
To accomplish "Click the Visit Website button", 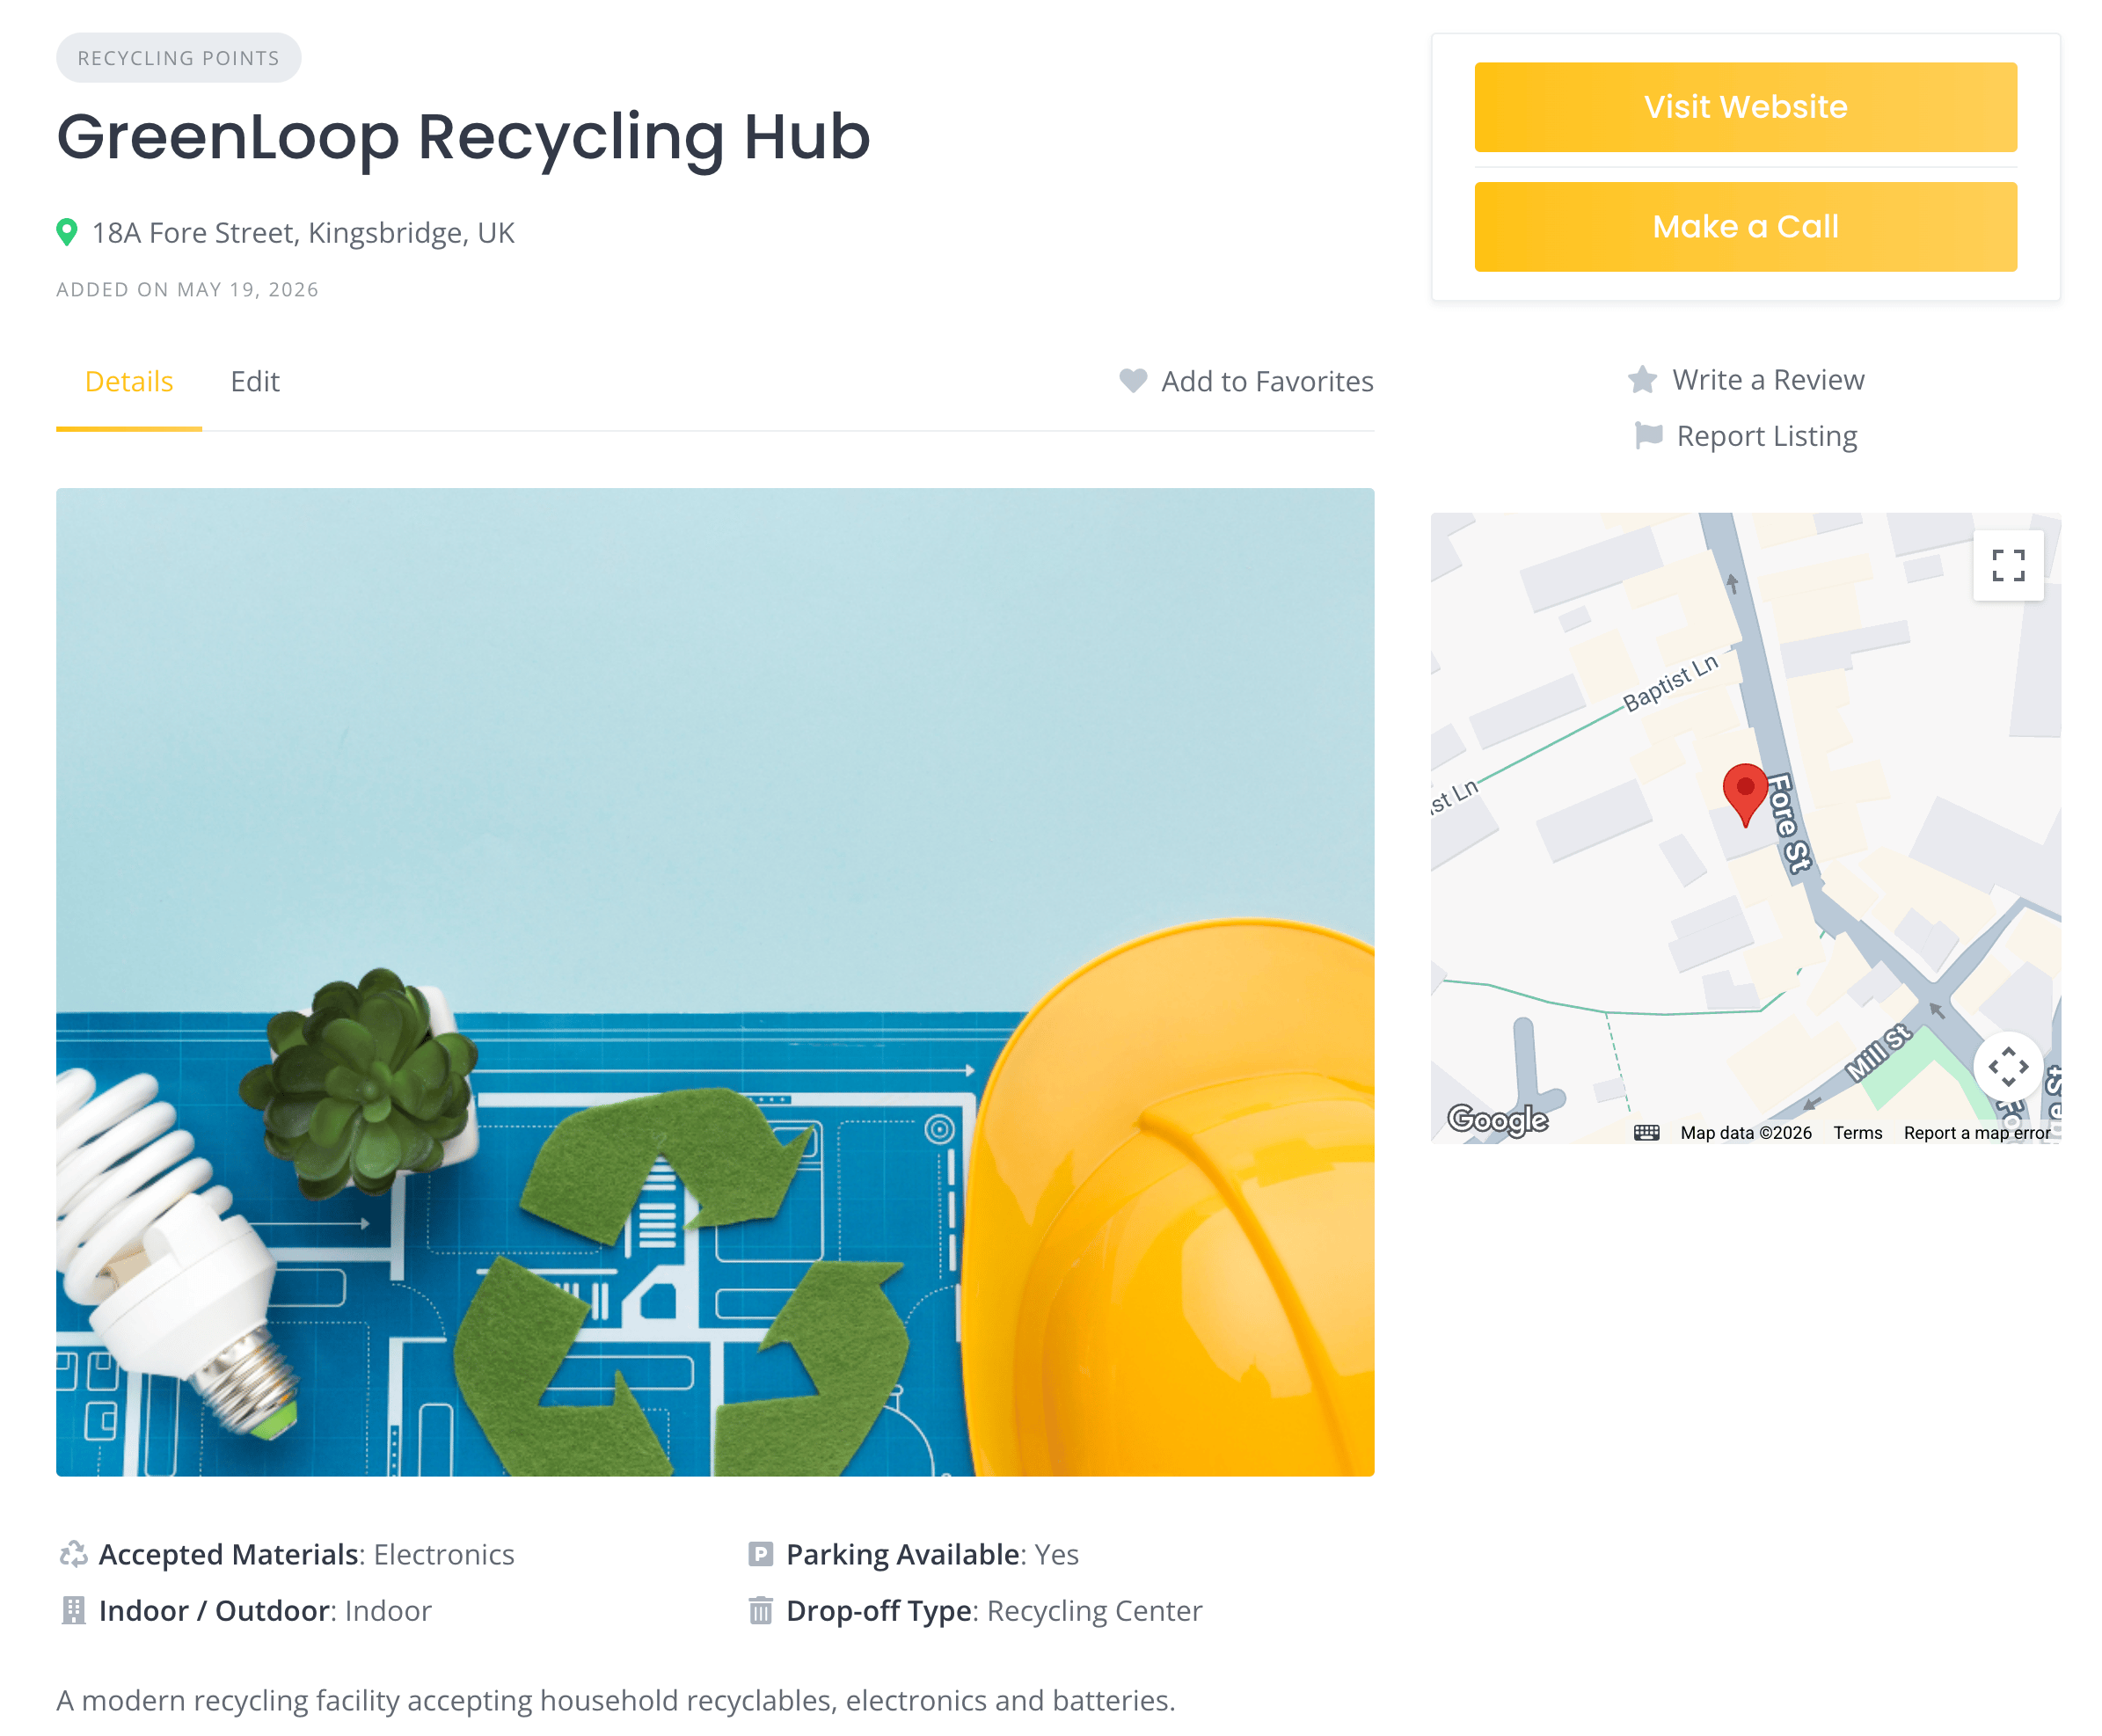I will pos(1745,107).
